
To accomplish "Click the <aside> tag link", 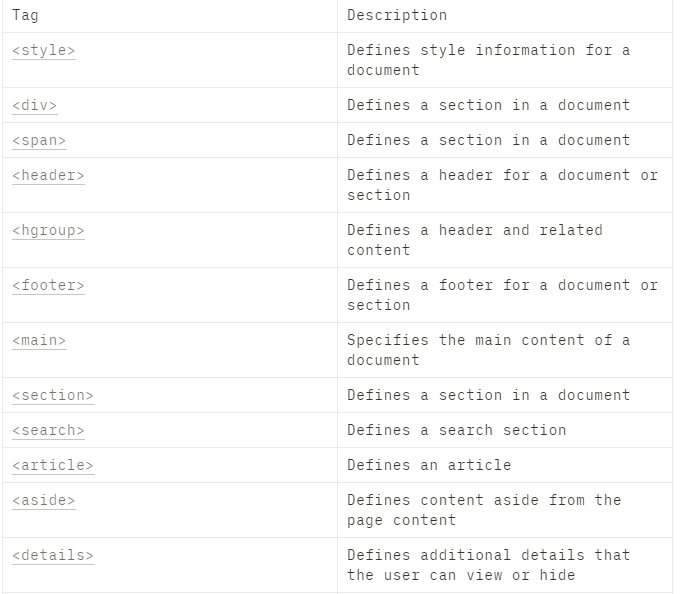I will pyautogui.click(x=43, y=501).
